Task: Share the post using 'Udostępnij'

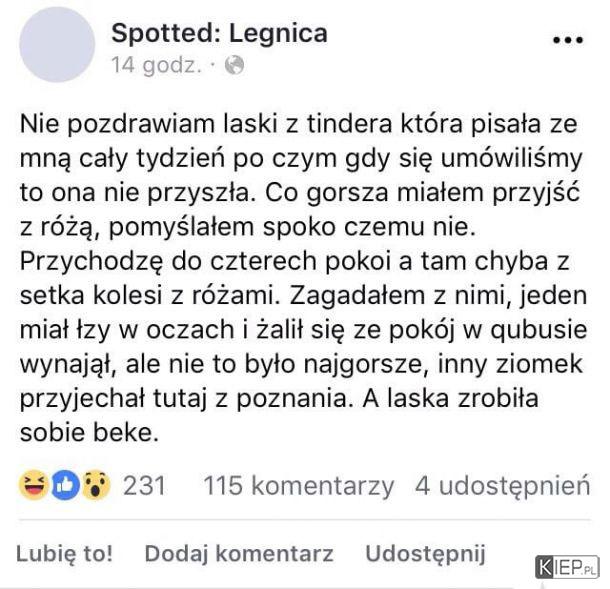Action: click(425, 554)
